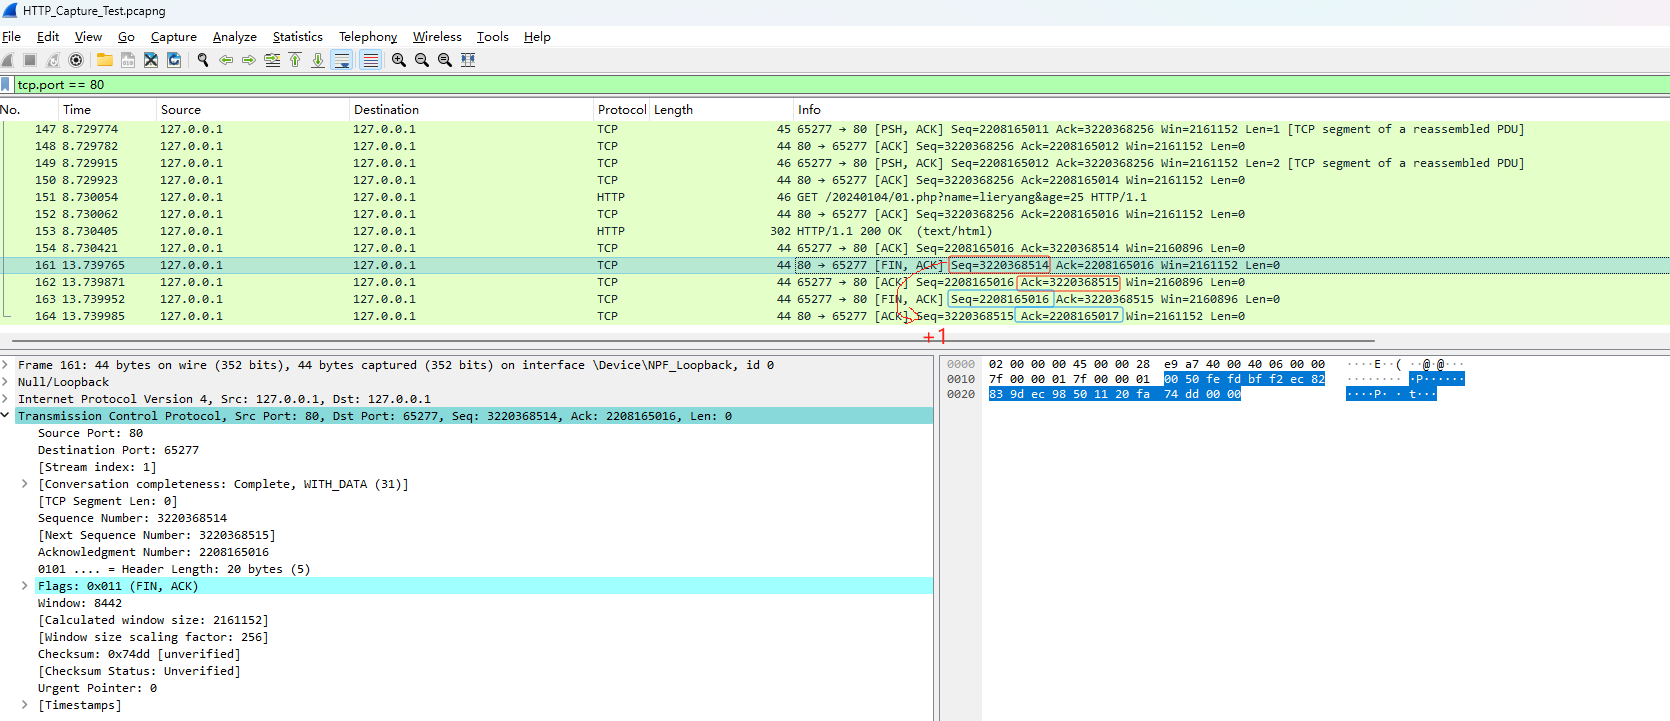This screenshot has width=1670, height=721.
Task: Expand the Frame 161 tree node
Action: tap(6, 365)
